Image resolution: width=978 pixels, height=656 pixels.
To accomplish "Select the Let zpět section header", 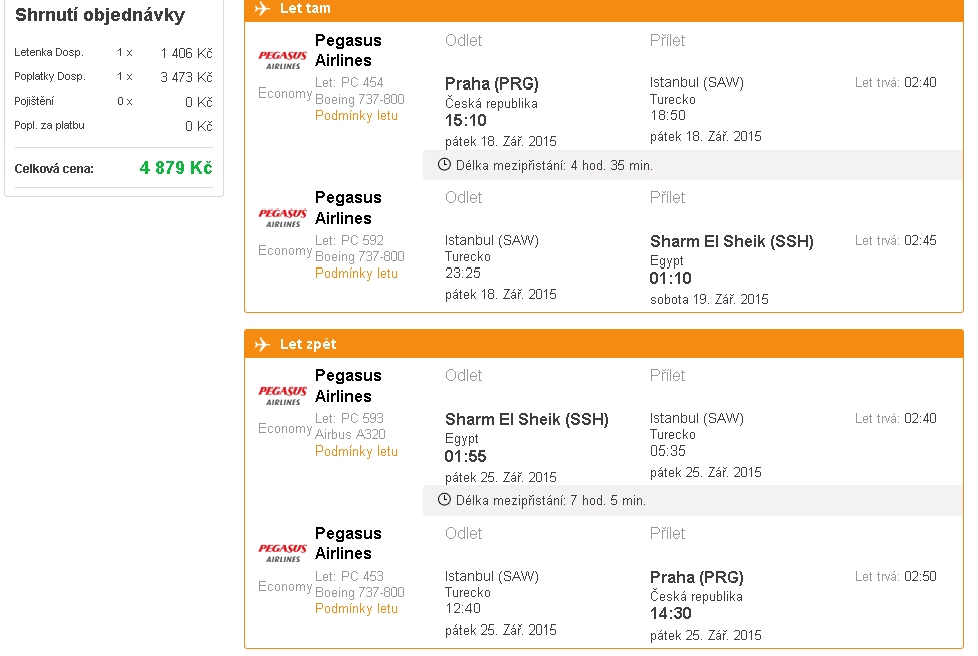I will click(x=604, y=344).
